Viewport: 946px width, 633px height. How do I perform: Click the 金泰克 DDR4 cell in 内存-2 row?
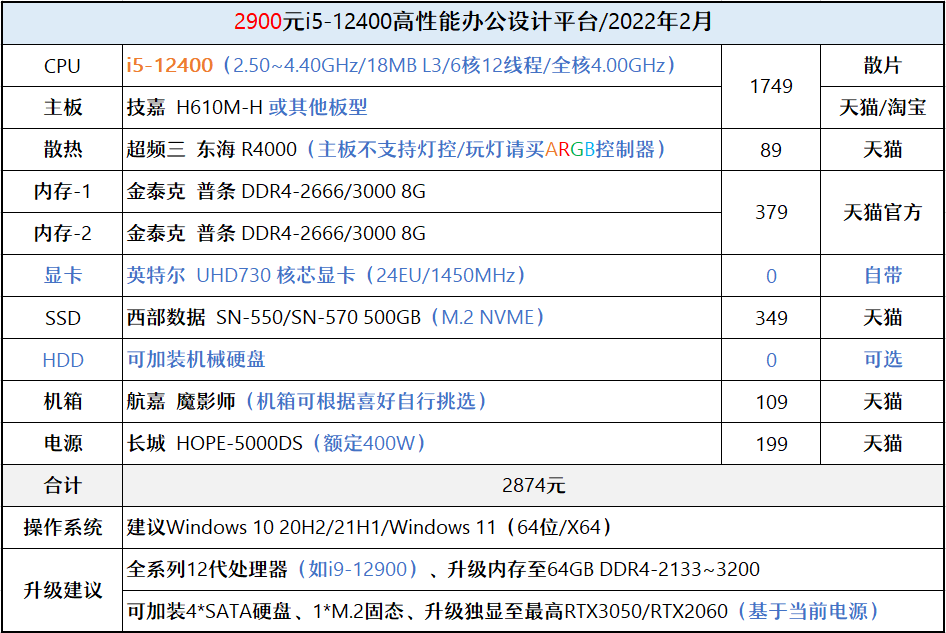(422, 233)
